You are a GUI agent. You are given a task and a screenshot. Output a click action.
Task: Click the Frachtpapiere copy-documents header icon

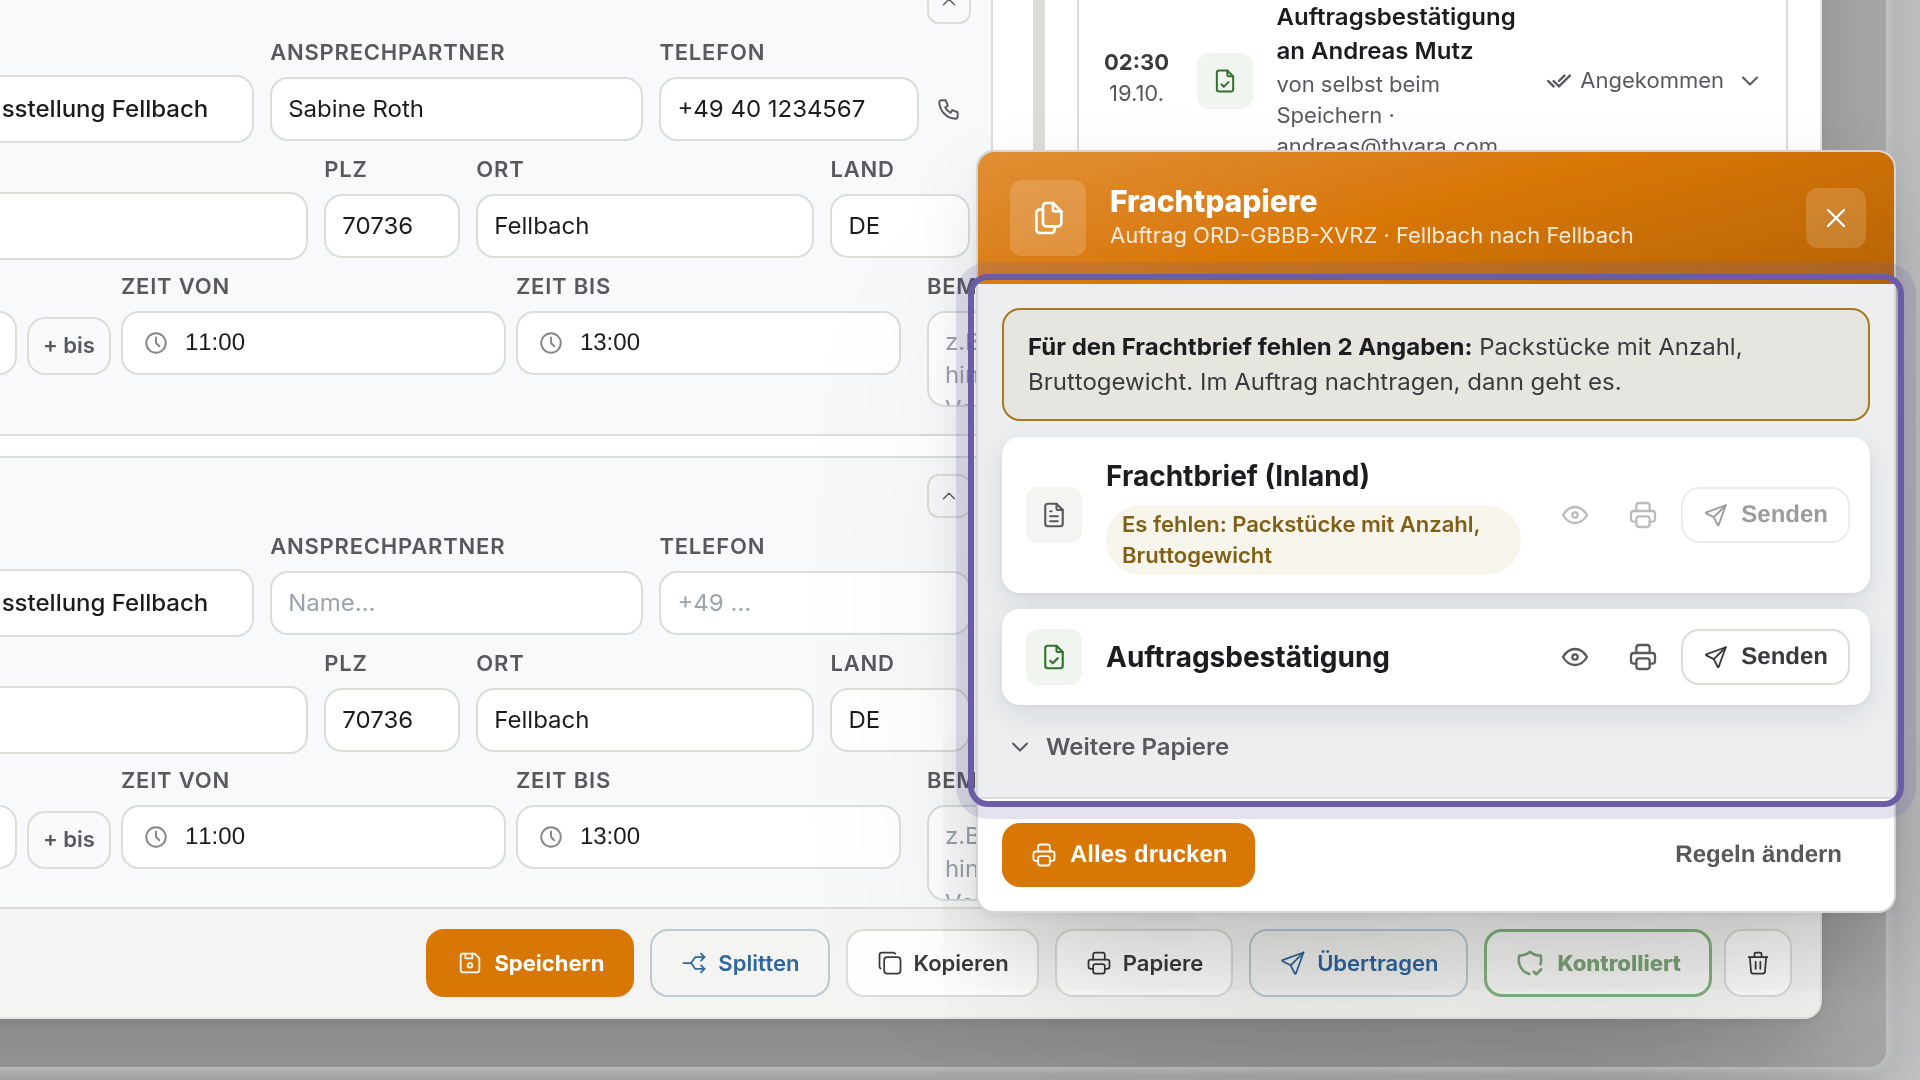pyautogui.click(x=1047, y=218)
